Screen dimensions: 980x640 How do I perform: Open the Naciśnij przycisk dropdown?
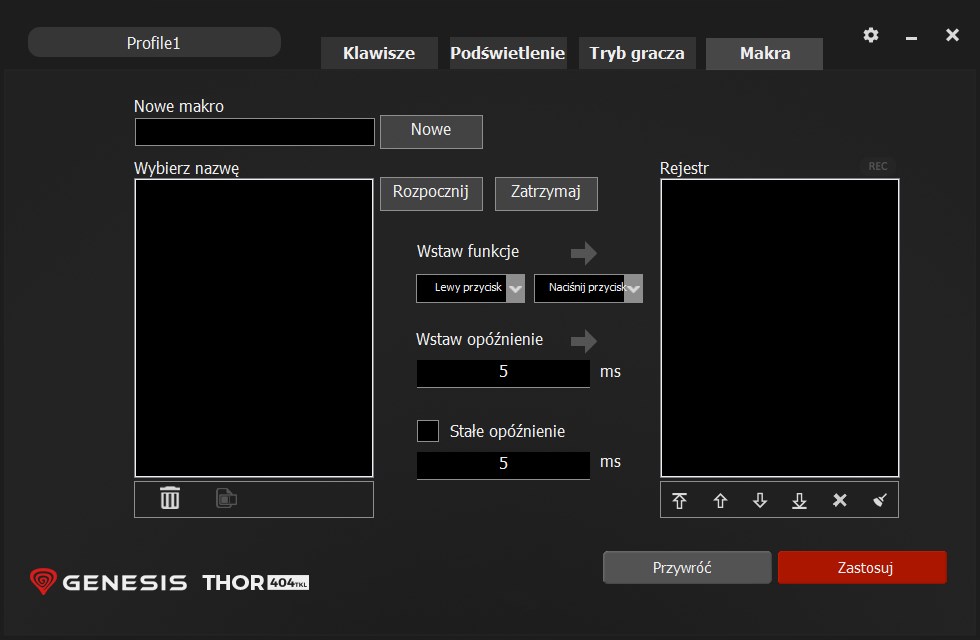pyautogui.click(x=588, y=288)
